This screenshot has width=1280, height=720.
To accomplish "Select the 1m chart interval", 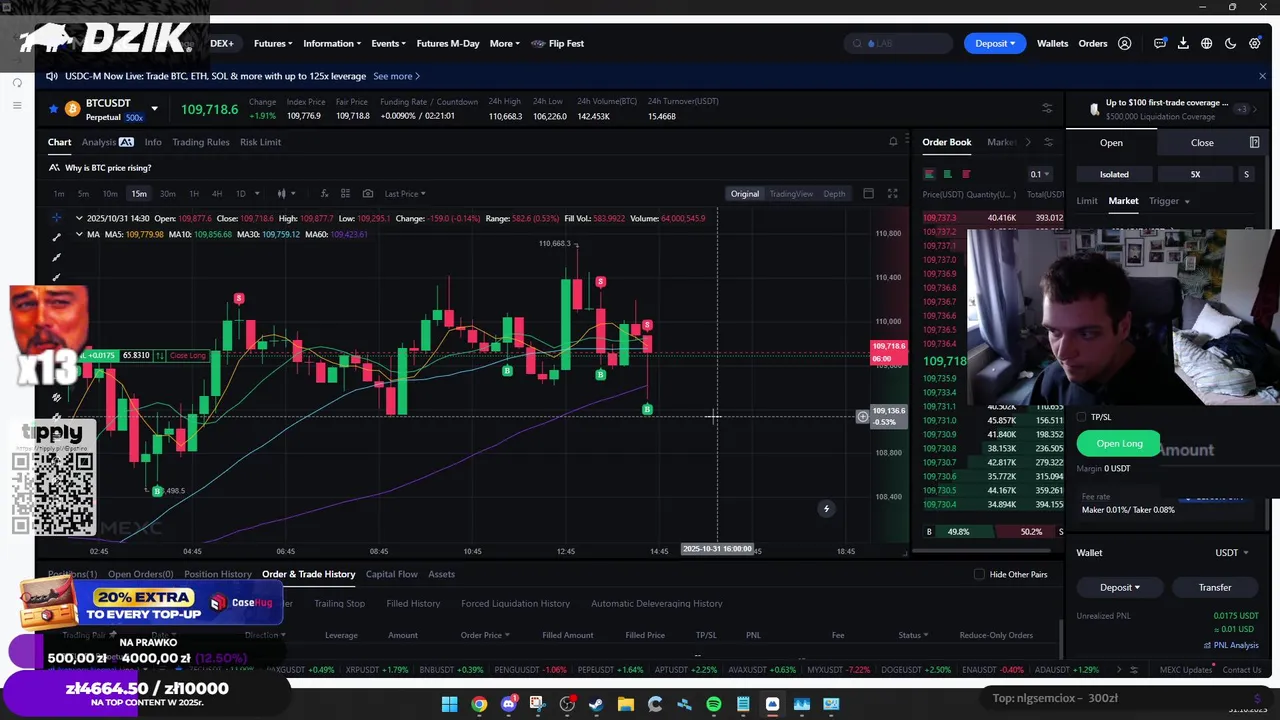I will point(59,194).
